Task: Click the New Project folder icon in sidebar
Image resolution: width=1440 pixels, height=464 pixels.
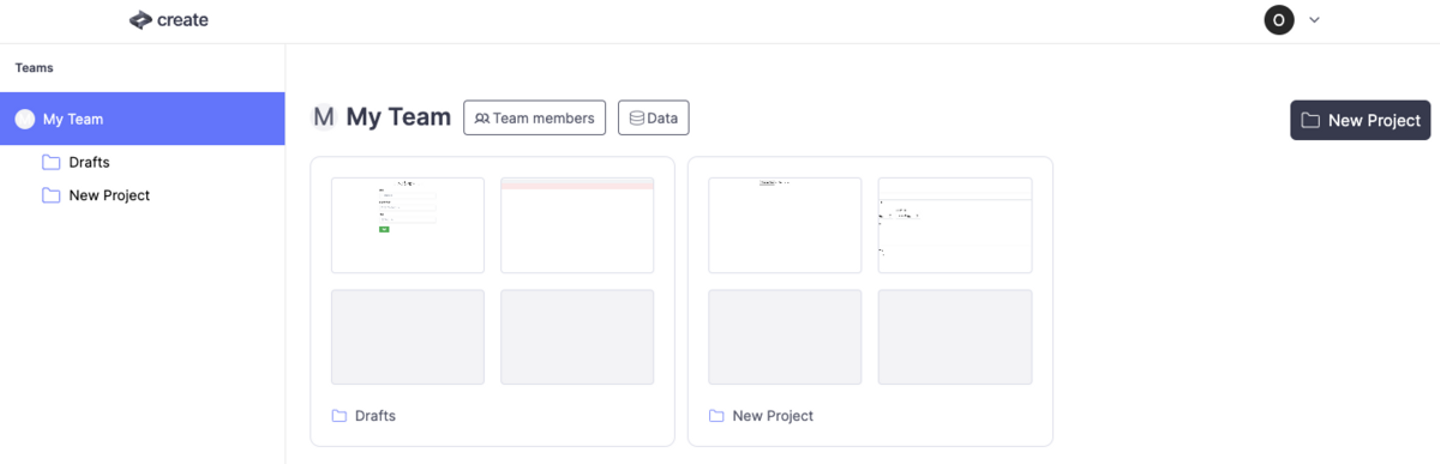Action: pyautogui.click(x=51, y=195)
